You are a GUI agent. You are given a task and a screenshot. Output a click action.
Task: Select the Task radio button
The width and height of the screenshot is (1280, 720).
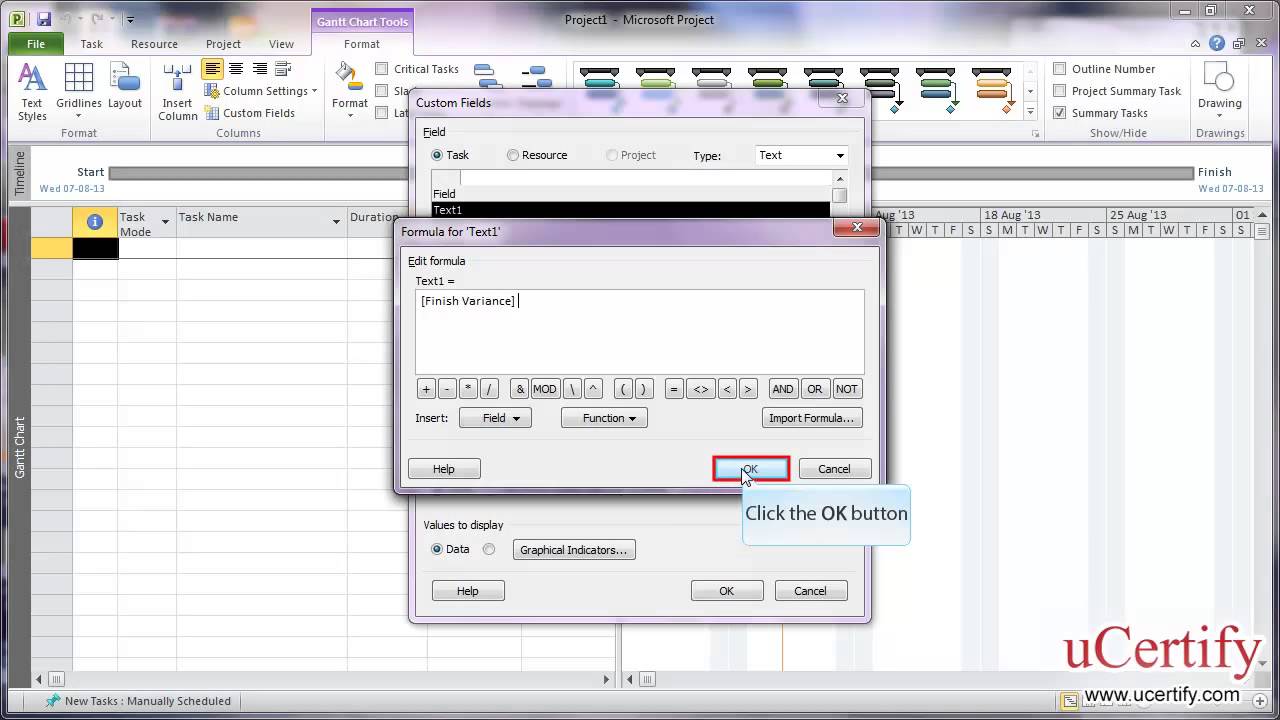click(x=437, y=155)
